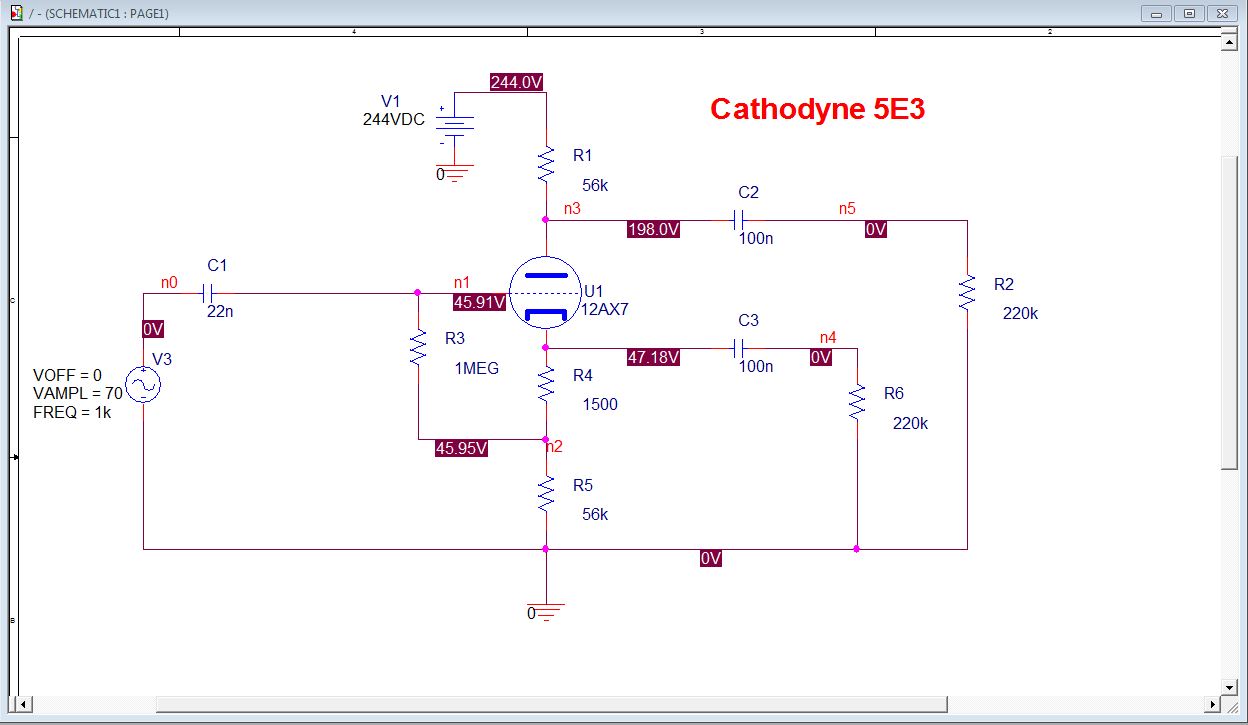The width and height of the screenshot is (1248, 725).
Task: Click the 198.0V bias voltage marker
Action: pyautogui.click(x=654, y=230)
